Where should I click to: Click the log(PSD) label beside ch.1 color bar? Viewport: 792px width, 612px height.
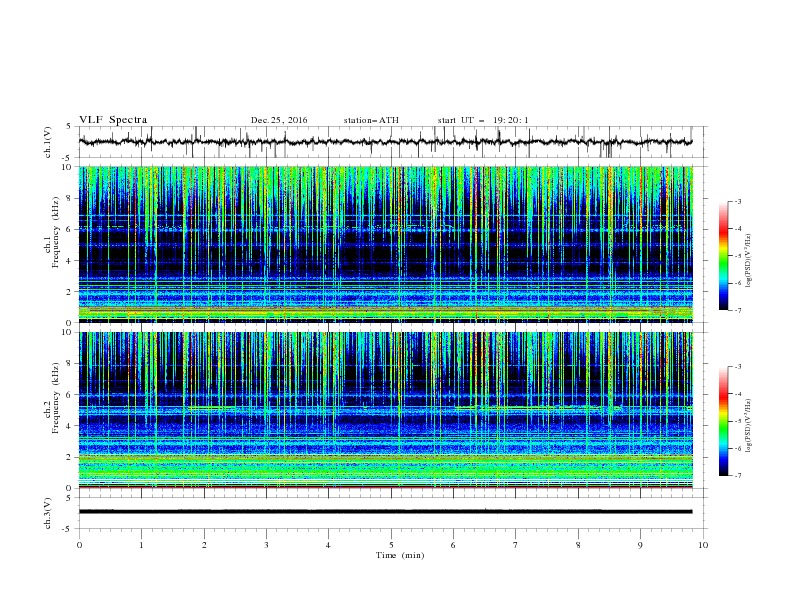click(749, 261)
